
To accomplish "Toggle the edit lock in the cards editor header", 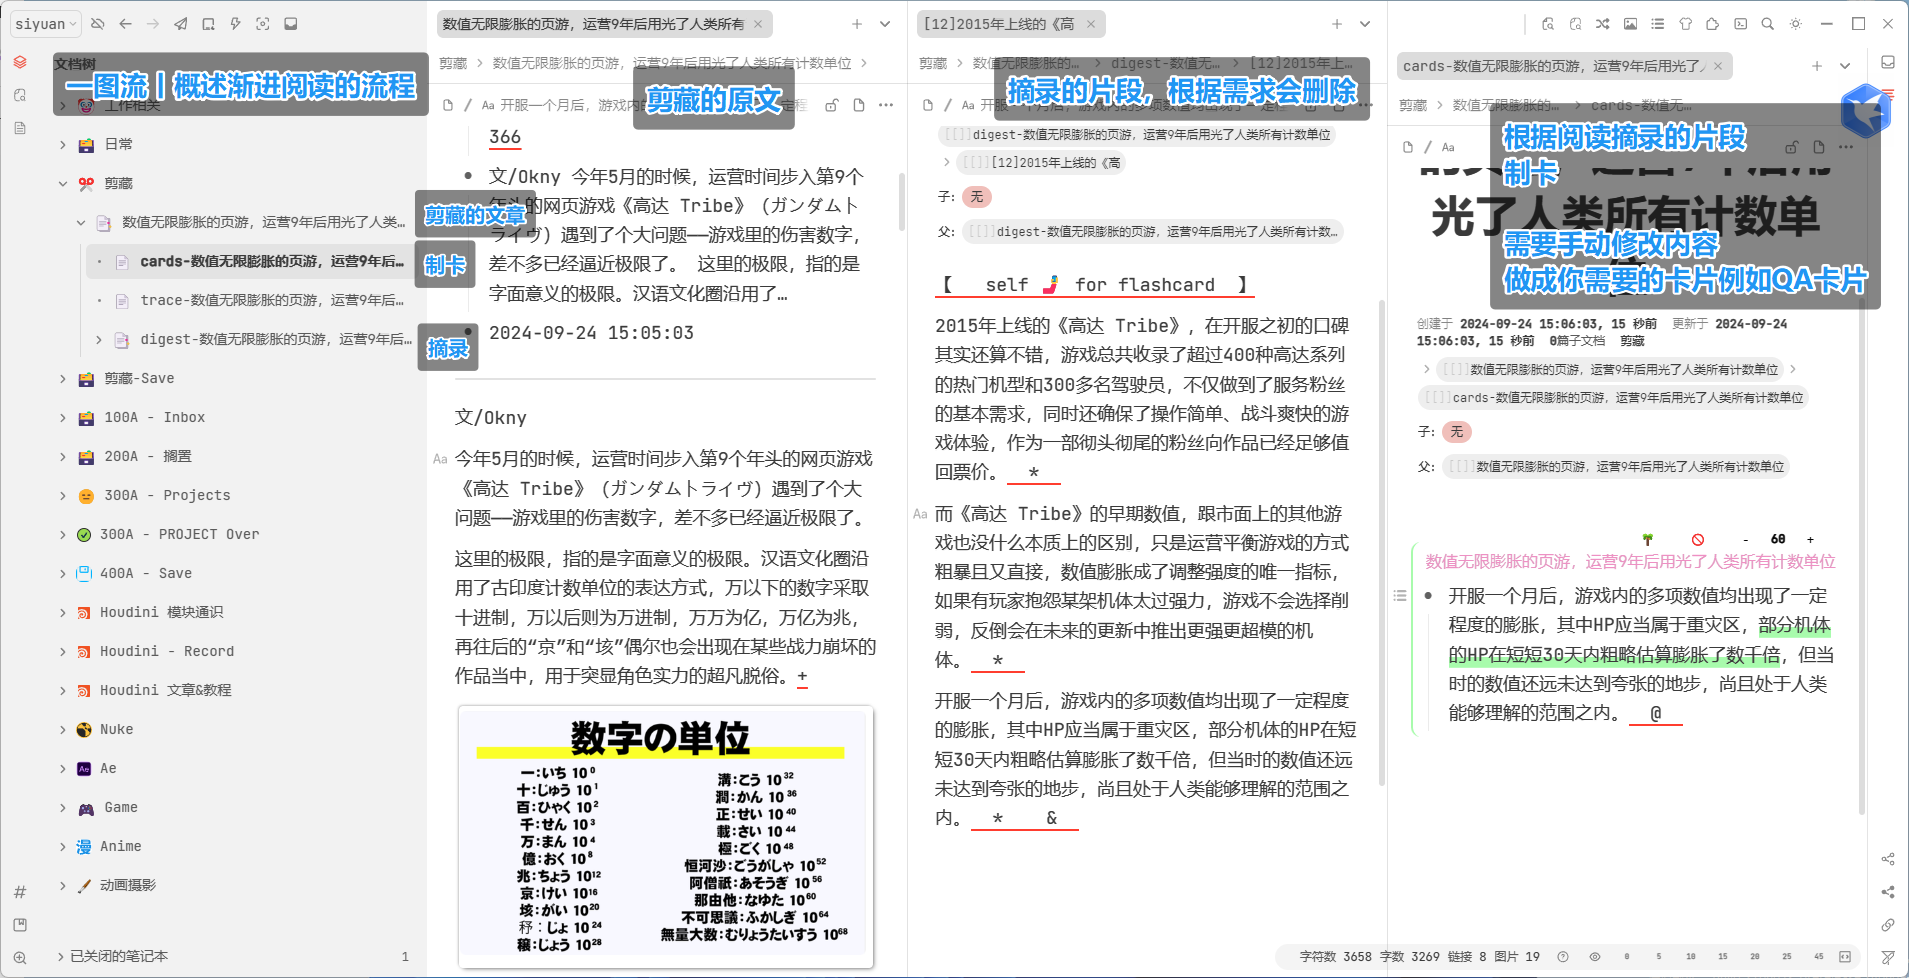I will 1792,147.
